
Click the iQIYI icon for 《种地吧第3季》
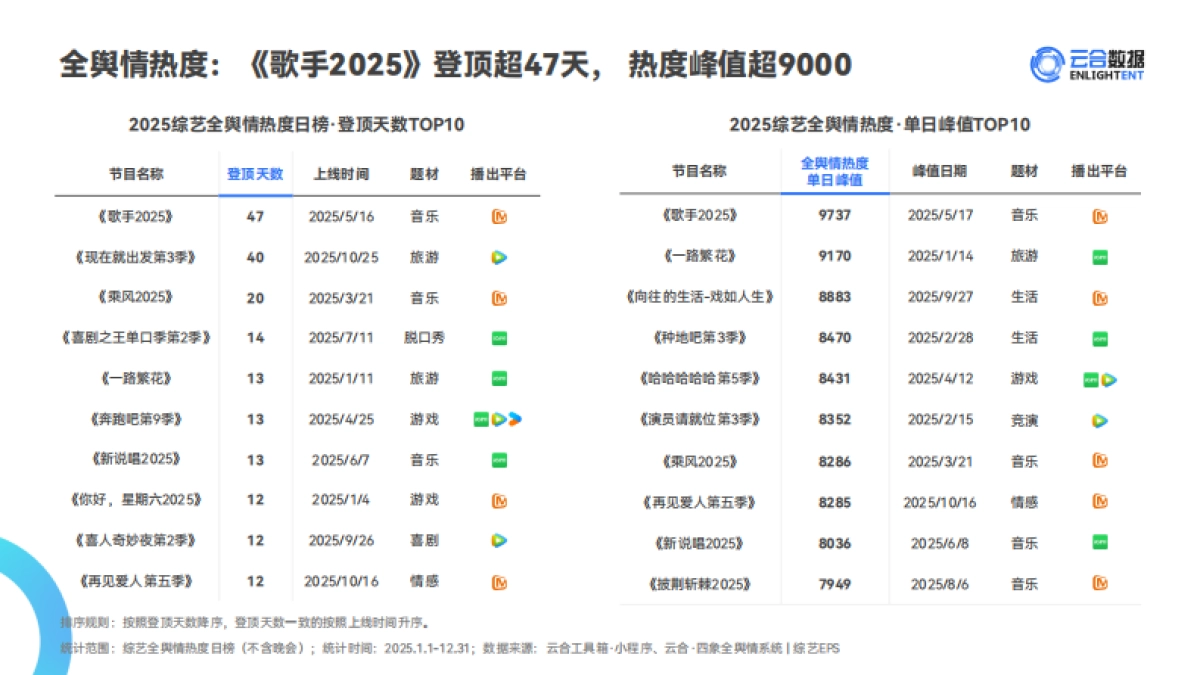coord(1100,338)
